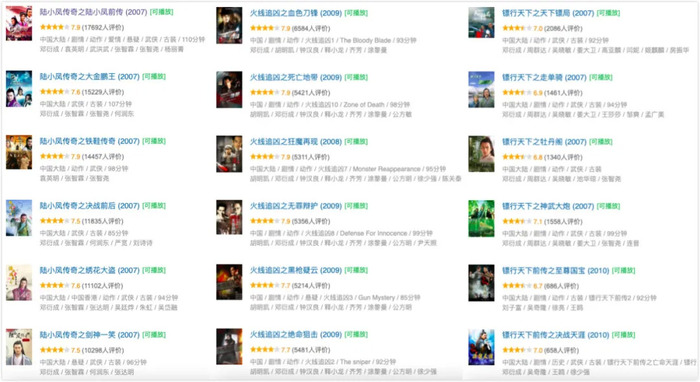Open the 火线追凶之绝命狙击 poster thumbnail
The width and height of the screenshot is (700, 382).
[x=229, y=346]
